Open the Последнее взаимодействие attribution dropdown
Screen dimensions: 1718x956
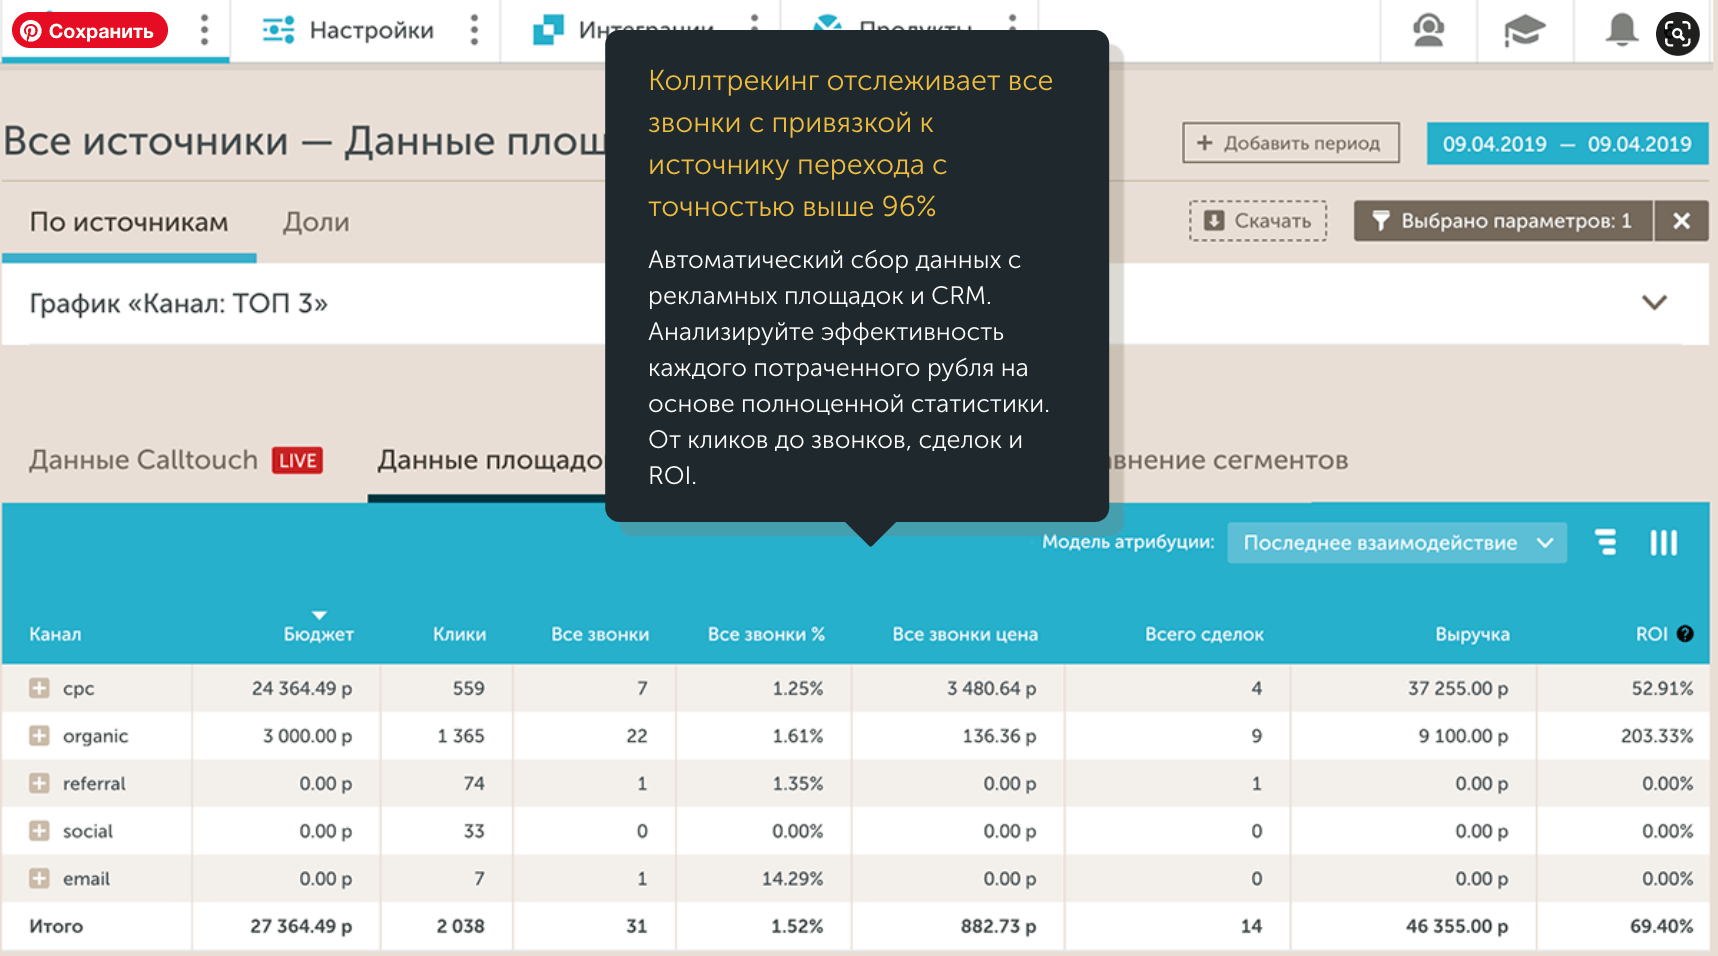tap(1397, 543)
